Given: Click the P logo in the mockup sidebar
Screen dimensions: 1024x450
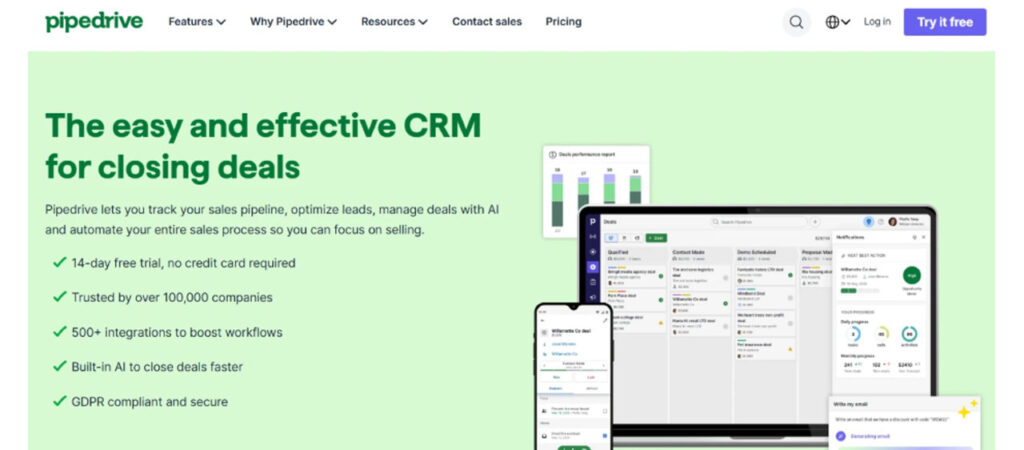Looking at the screenshot, I should 592,222.
